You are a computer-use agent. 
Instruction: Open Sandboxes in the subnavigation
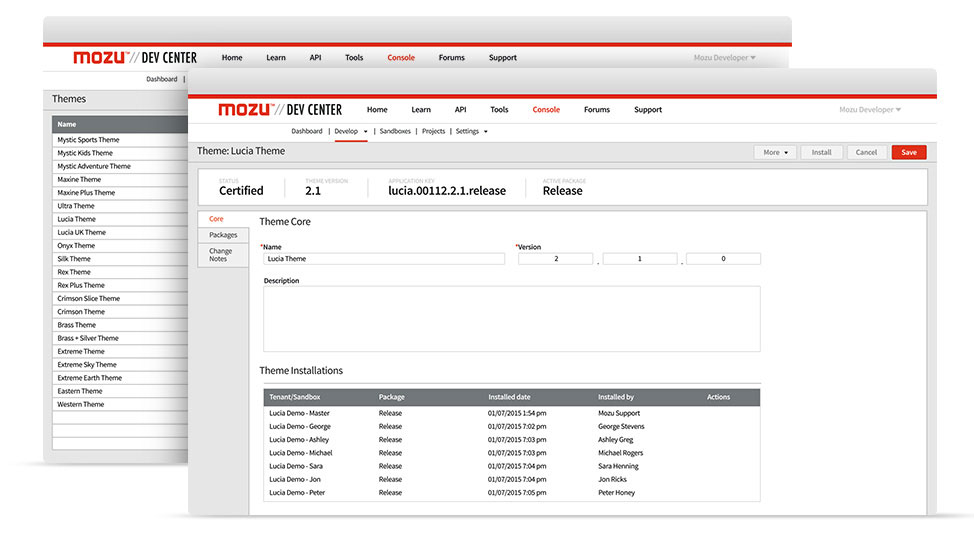(395, 131)
